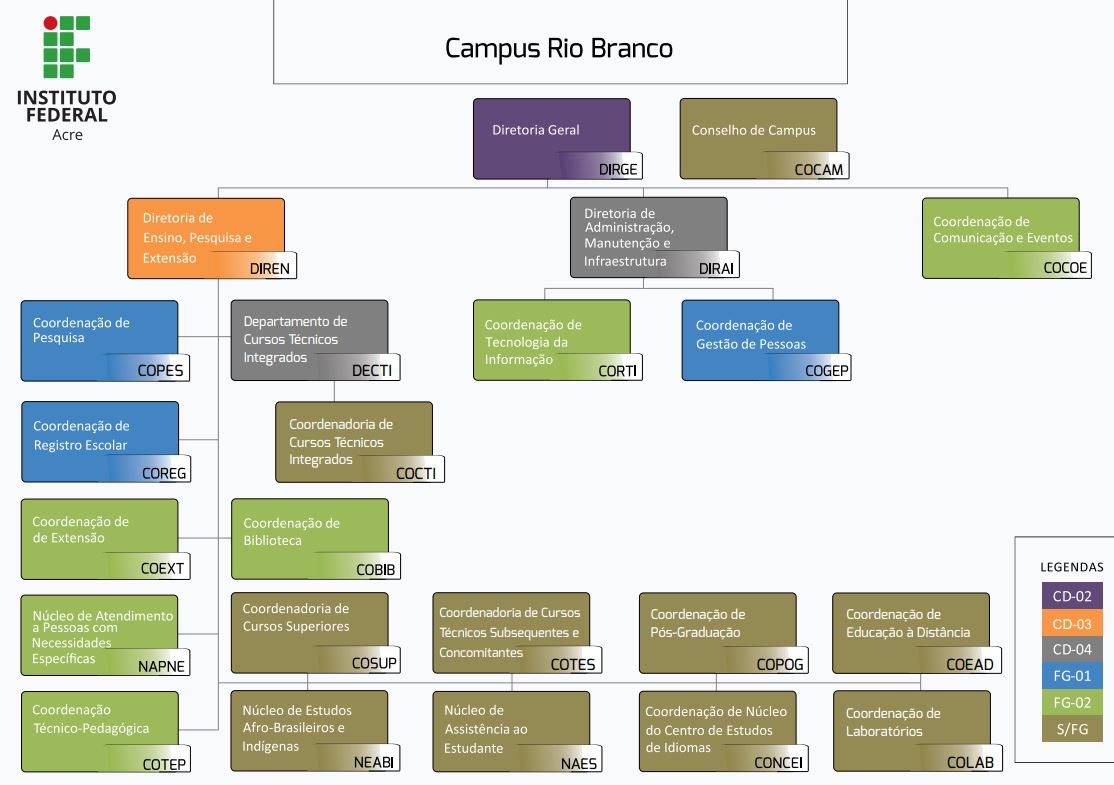Click the Conselho de Campus COCAM box
This screenshot has height=785, width=1114.
click(758, 139)
